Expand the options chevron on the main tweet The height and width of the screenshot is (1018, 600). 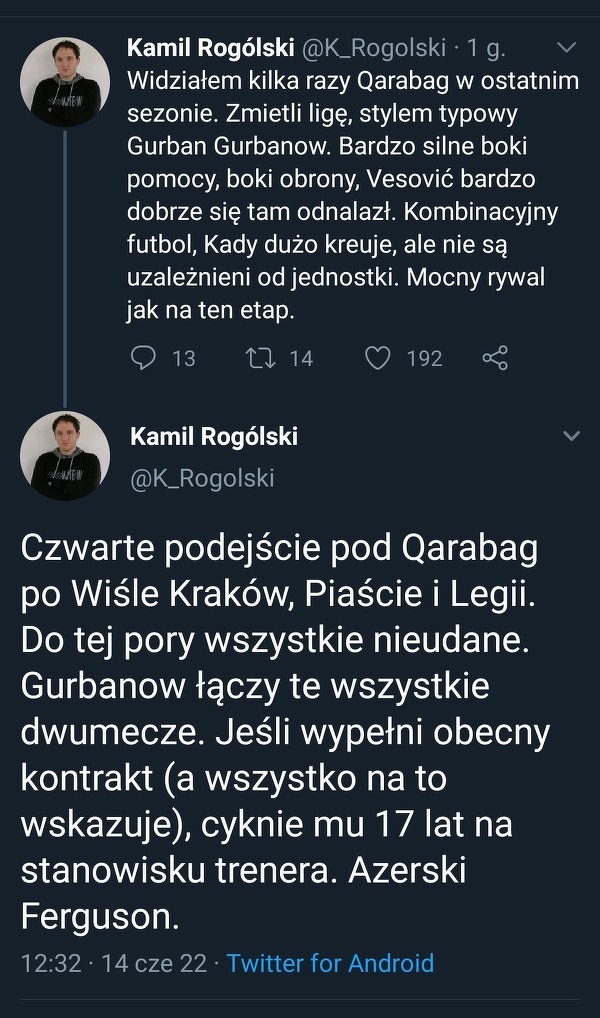click(x=571, y=436)
